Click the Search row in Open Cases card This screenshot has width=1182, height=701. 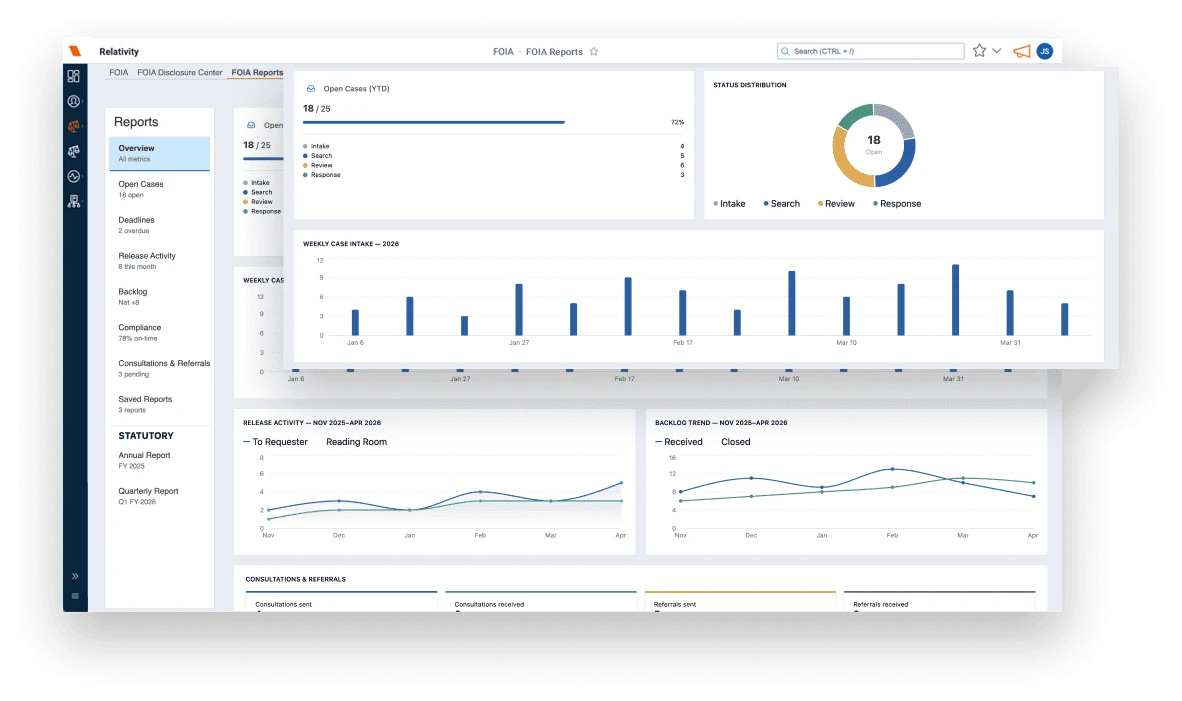point(494,155)
